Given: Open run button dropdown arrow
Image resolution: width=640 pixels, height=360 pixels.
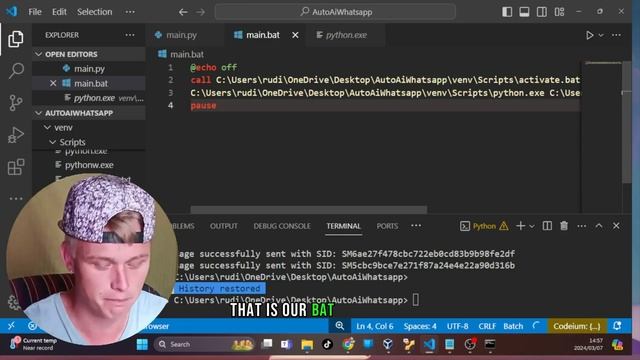Looking at the screenshot, I should [601, 36].
